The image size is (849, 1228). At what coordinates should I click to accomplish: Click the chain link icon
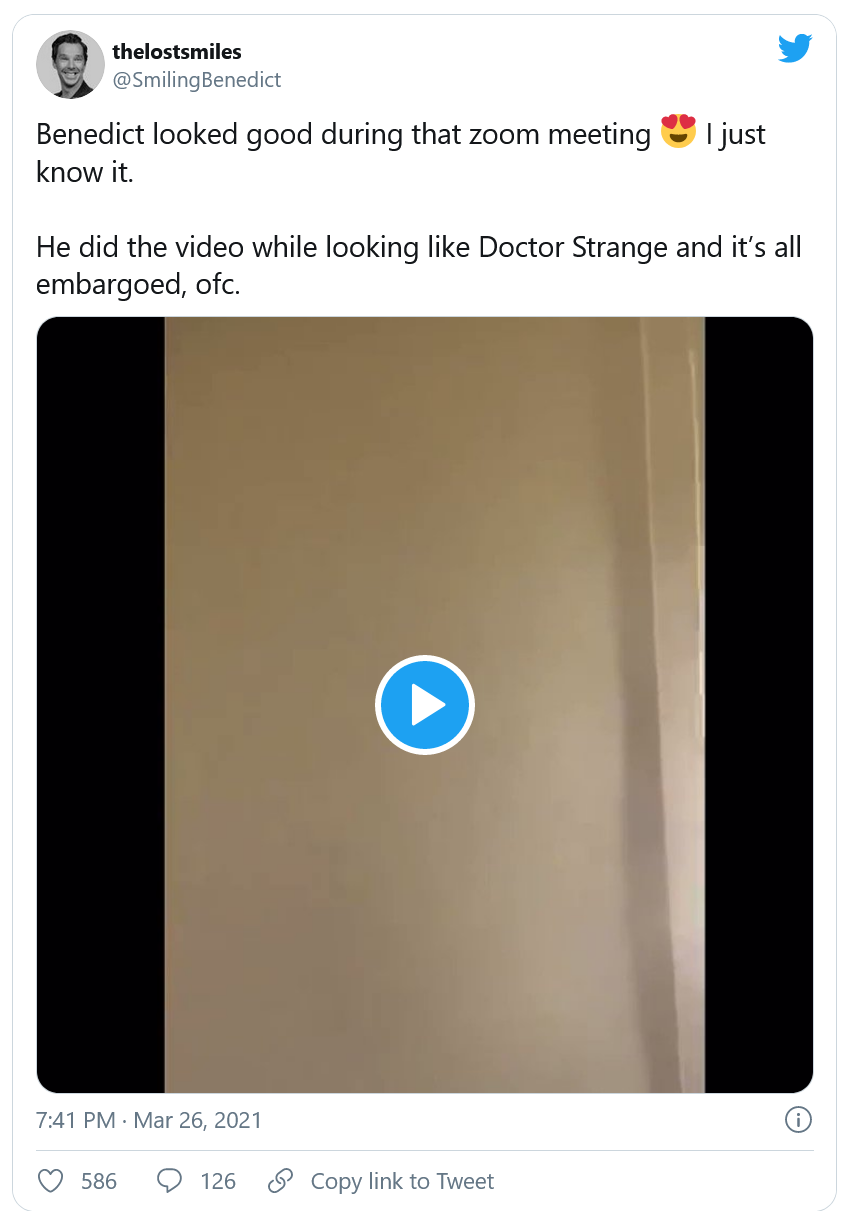pyautogui.click(x=280, y=1181)
